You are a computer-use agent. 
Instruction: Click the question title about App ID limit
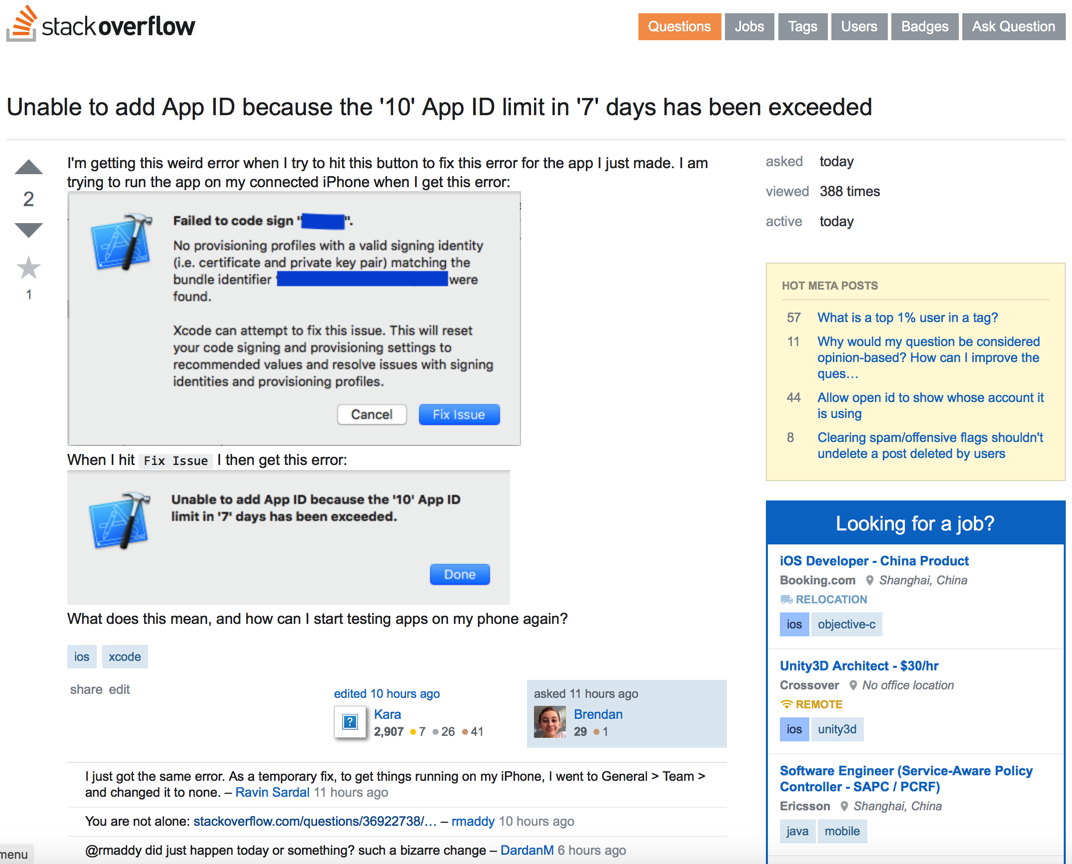click(x=439, y=107)
